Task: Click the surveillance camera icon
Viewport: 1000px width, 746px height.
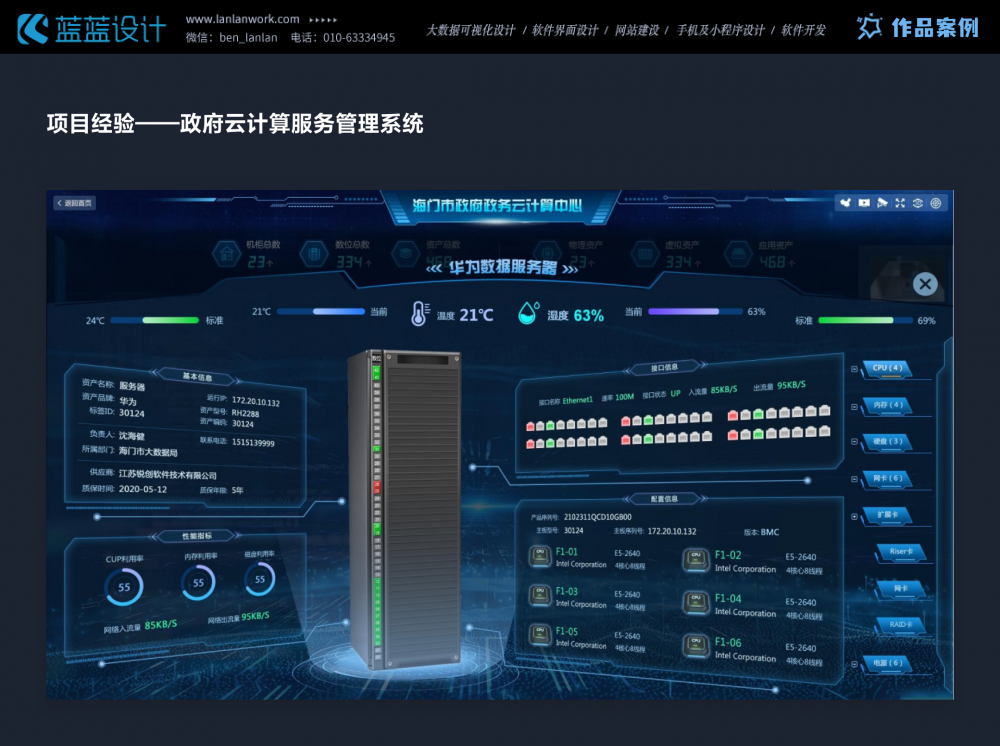Action: pos(882,203)
